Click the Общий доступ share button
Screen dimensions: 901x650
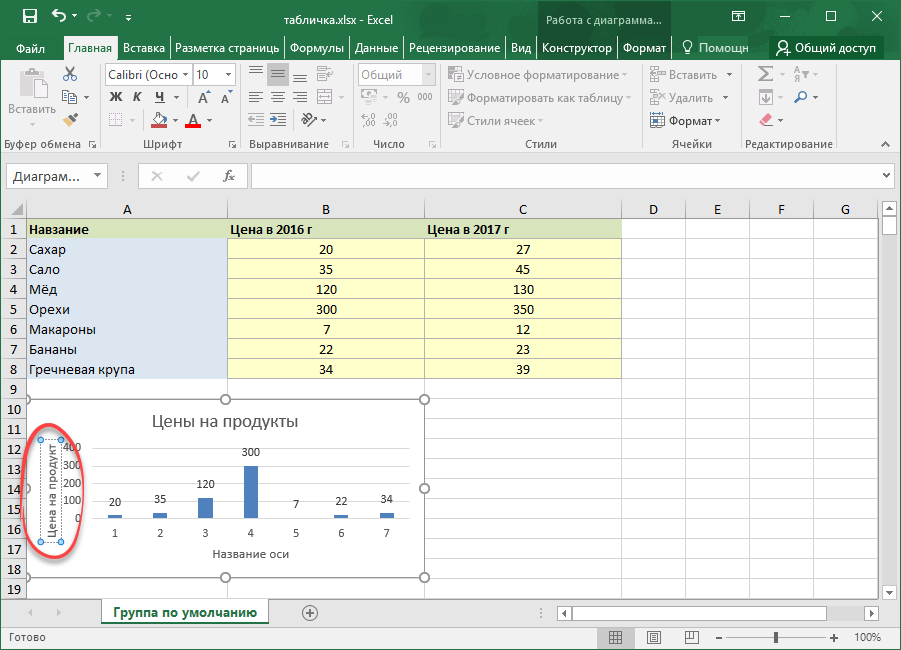(826, 47)
